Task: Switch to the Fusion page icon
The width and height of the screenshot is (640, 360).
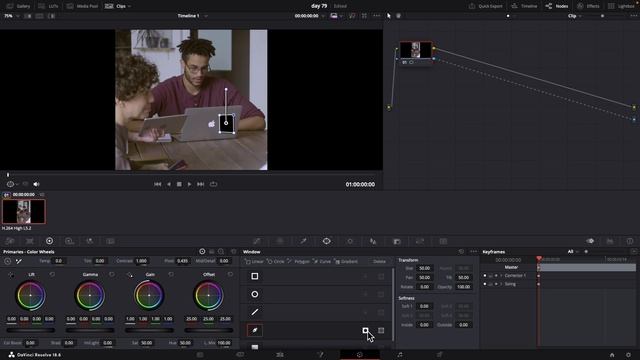Action: (x=320, y=355)
